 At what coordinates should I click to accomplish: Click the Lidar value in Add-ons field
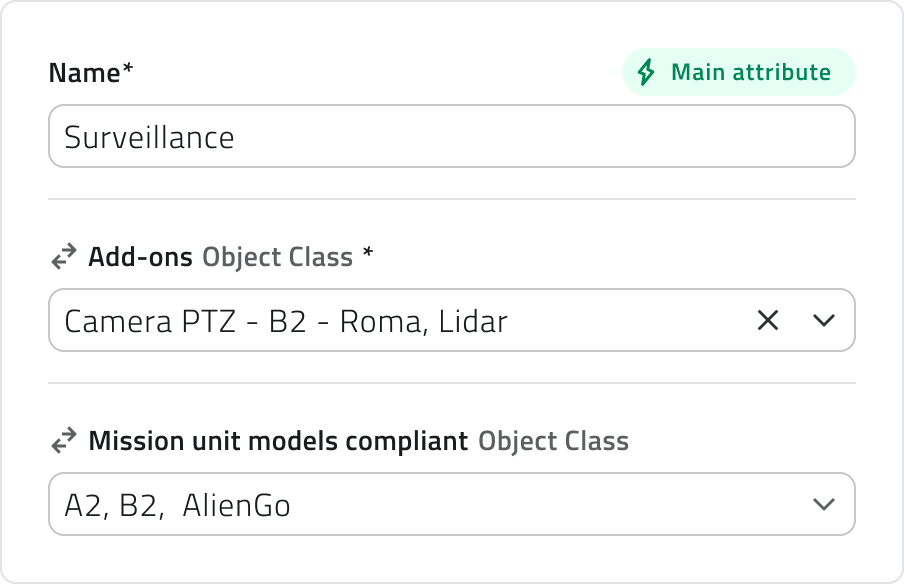click(x=473, y=321)
